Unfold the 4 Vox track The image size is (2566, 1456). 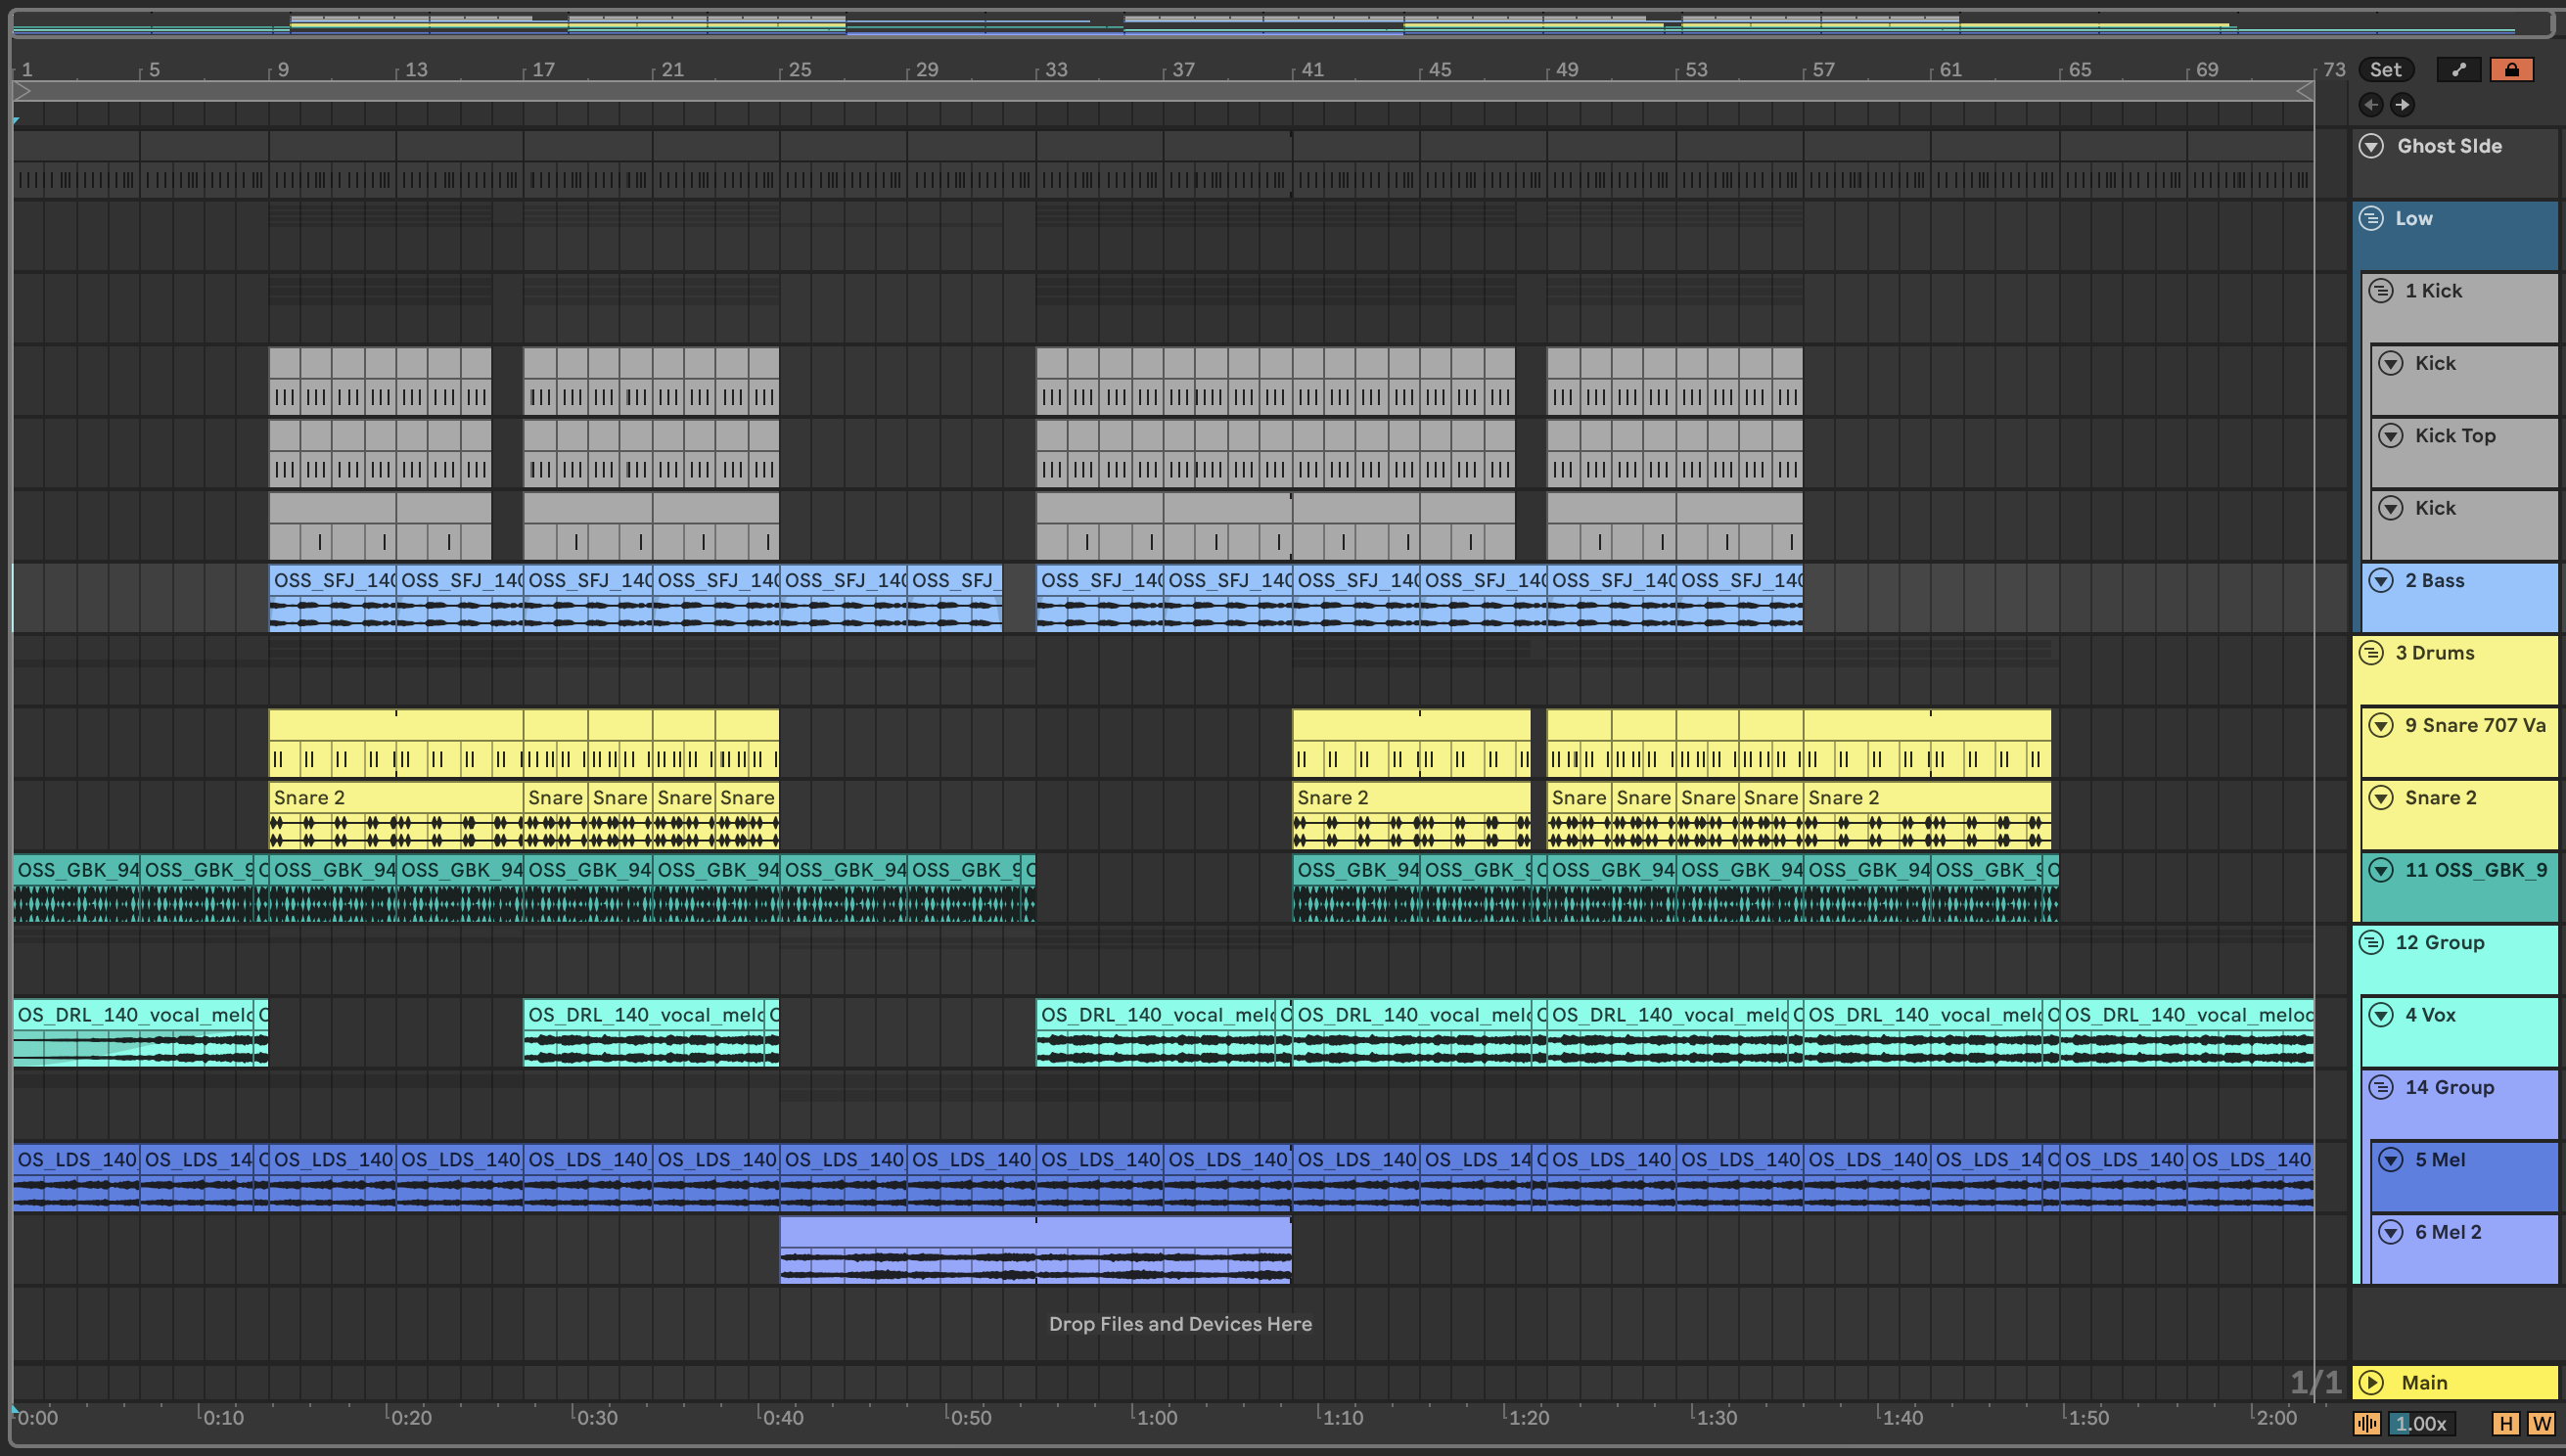click(x=2381, y=1015)
